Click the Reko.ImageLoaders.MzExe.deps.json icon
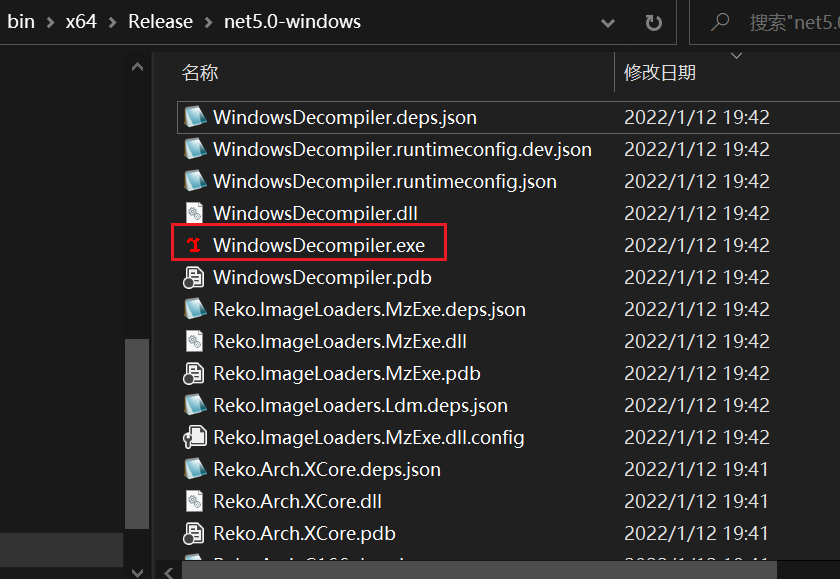The height and width of the screenshot is (579, 840). (194, 309)
